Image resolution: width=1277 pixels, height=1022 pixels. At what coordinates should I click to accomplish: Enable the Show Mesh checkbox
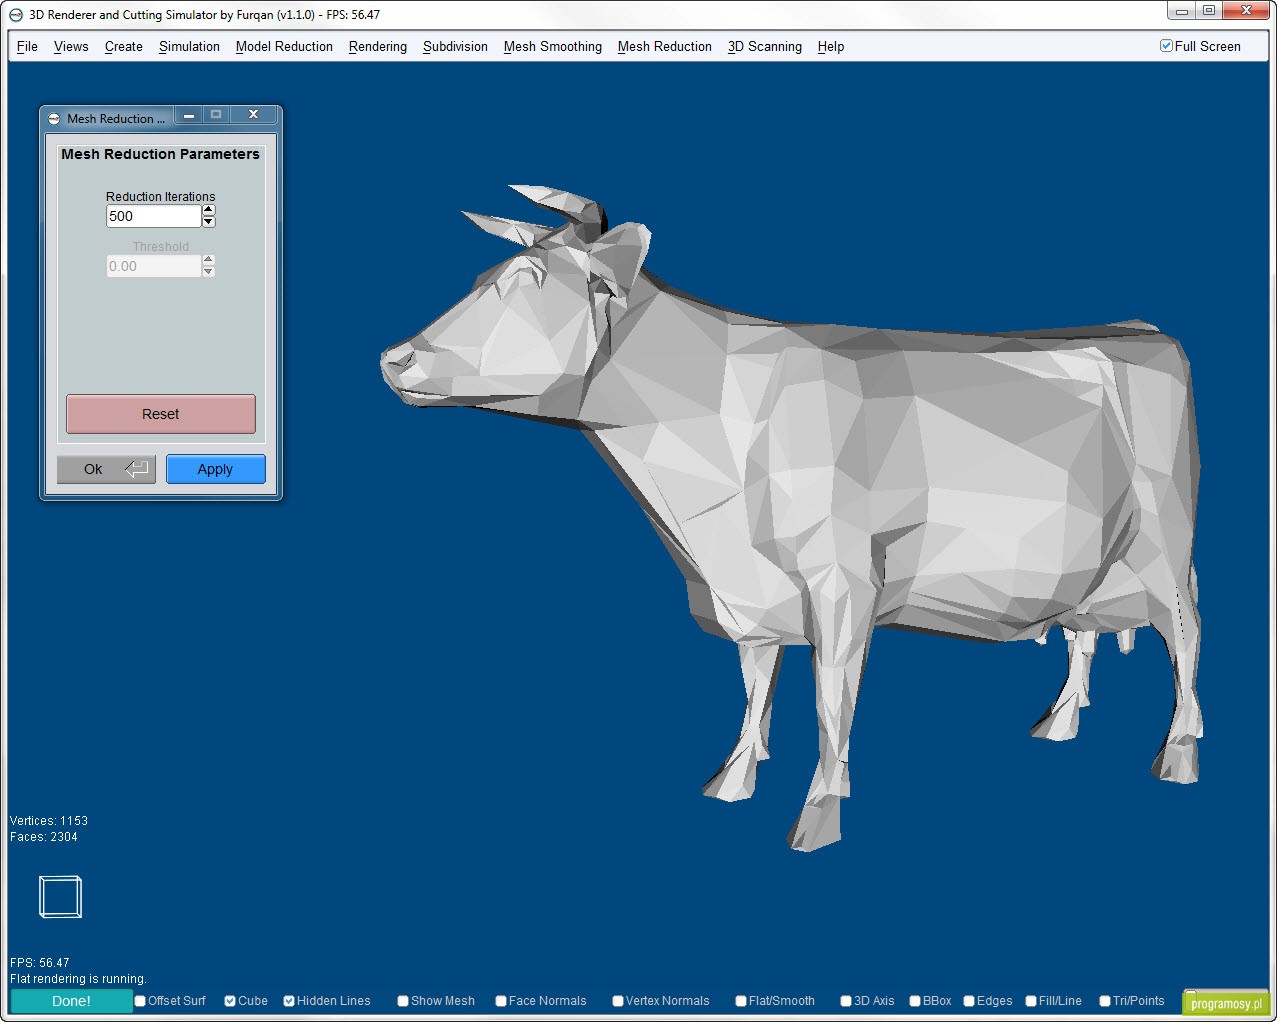[x=403, y=1001]
